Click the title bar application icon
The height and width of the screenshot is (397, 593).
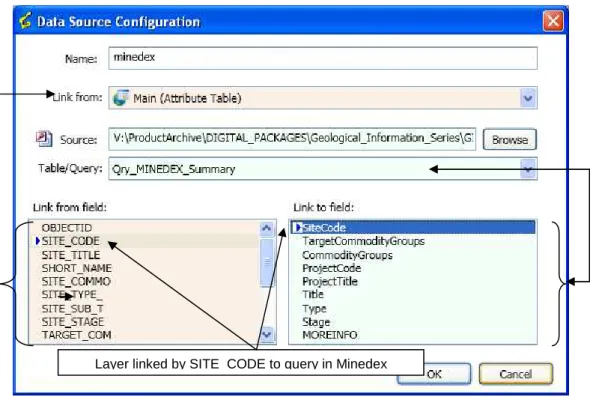[26, 20]
